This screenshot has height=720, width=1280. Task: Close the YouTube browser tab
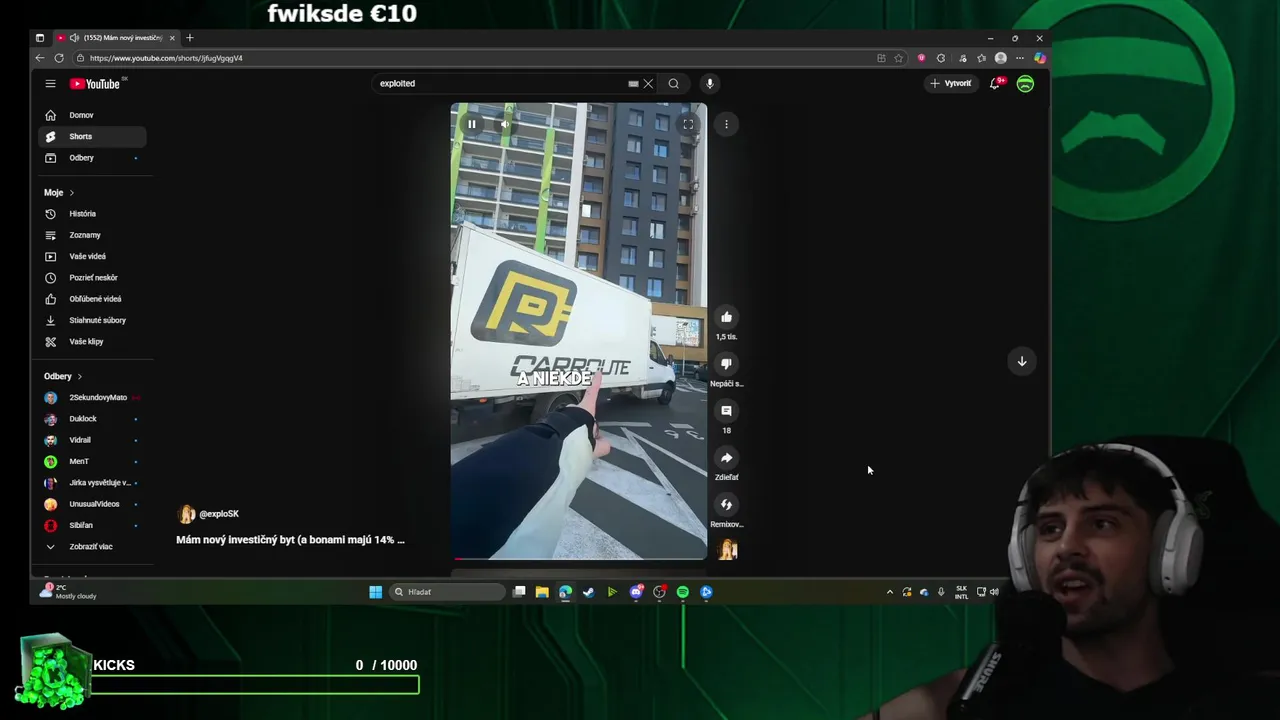pos(172,38)
